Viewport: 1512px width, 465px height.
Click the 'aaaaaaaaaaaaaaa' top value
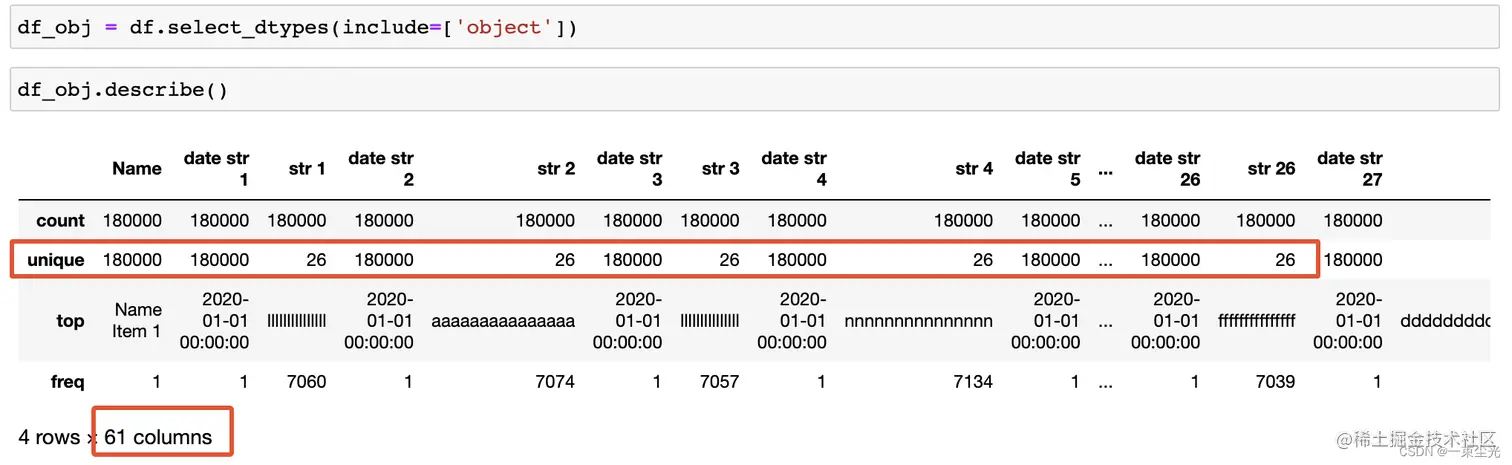(503, 320)
